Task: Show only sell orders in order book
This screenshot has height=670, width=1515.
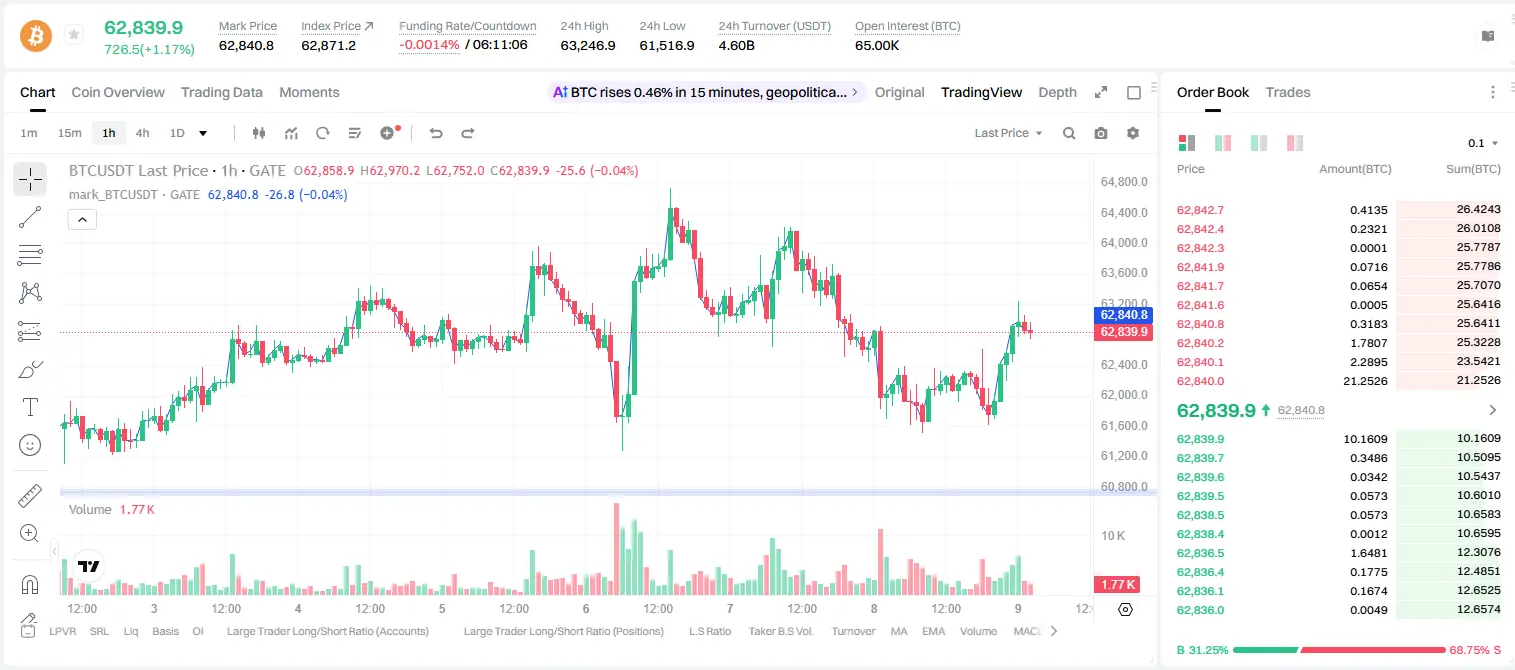Action: click(1295, 143)
